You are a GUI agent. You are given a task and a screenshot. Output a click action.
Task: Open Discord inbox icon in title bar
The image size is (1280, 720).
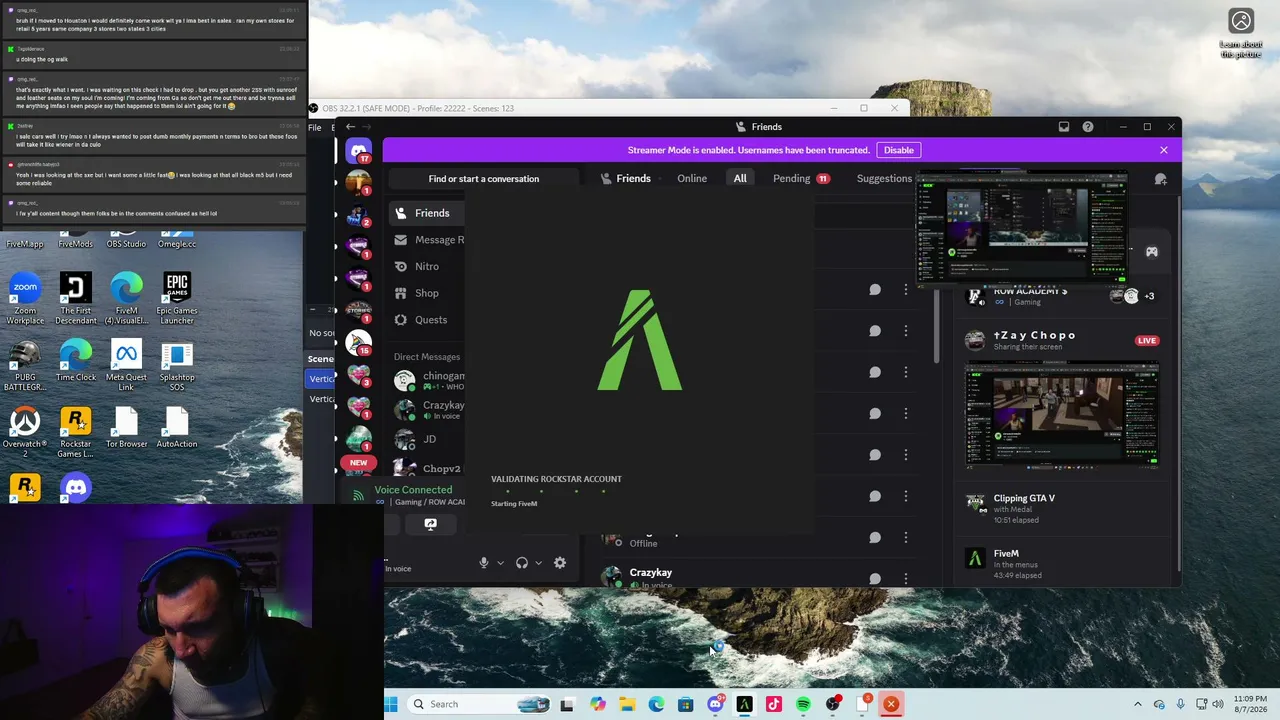[1064, 127]
